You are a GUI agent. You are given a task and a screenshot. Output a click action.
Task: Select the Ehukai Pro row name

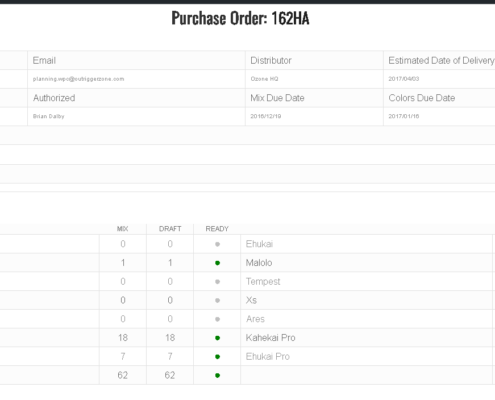tap(268, 356)
